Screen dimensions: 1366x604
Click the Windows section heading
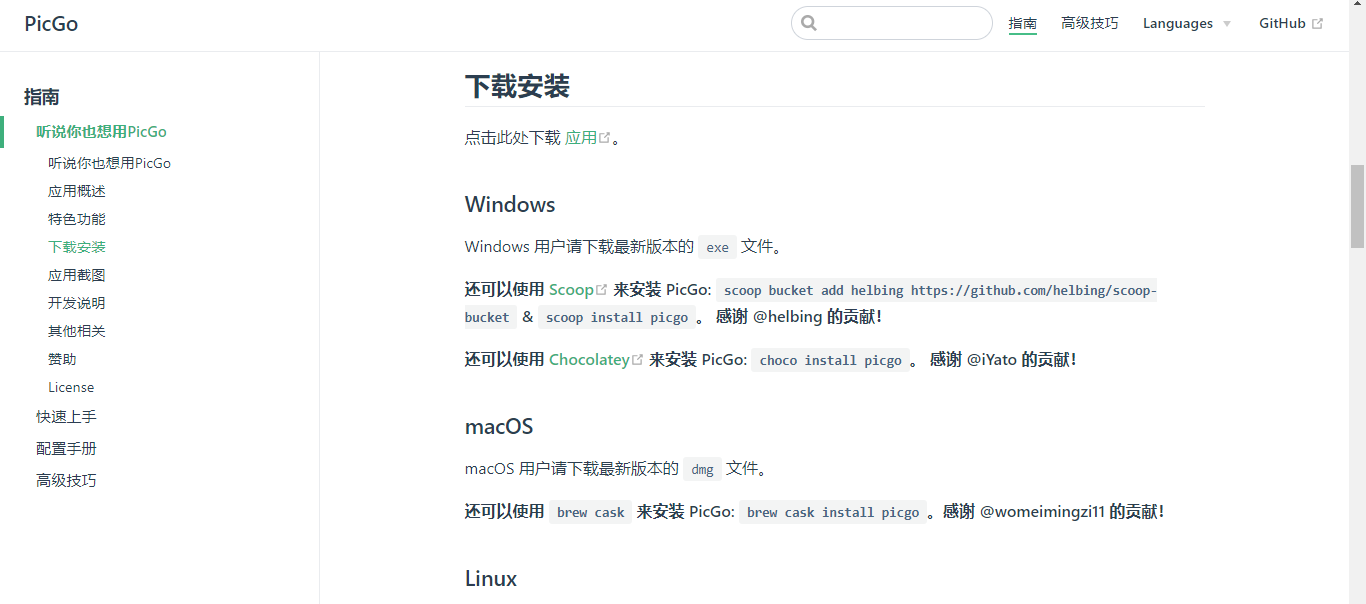point(510,205)
